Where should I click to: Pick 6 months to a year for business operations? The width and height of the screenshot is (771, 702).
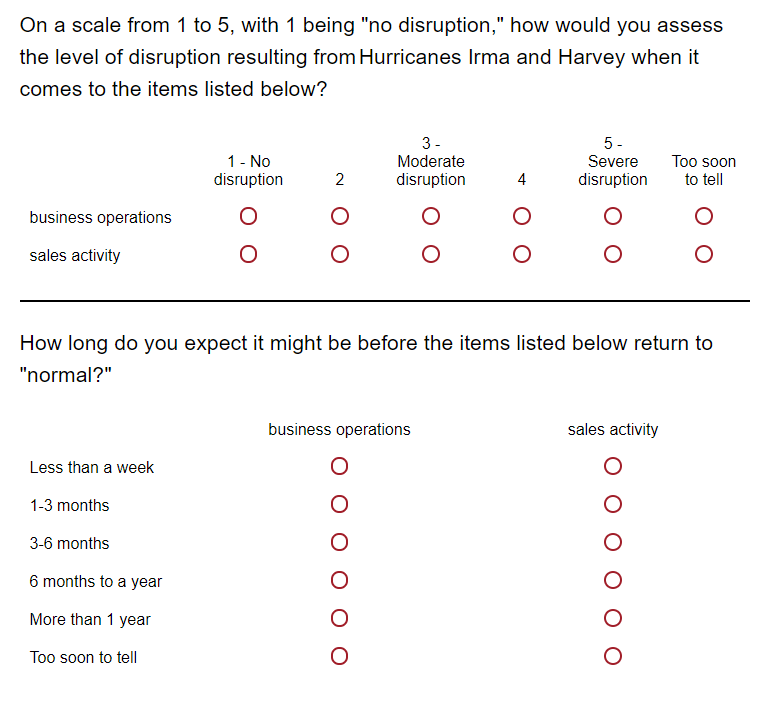pos(339,580)
